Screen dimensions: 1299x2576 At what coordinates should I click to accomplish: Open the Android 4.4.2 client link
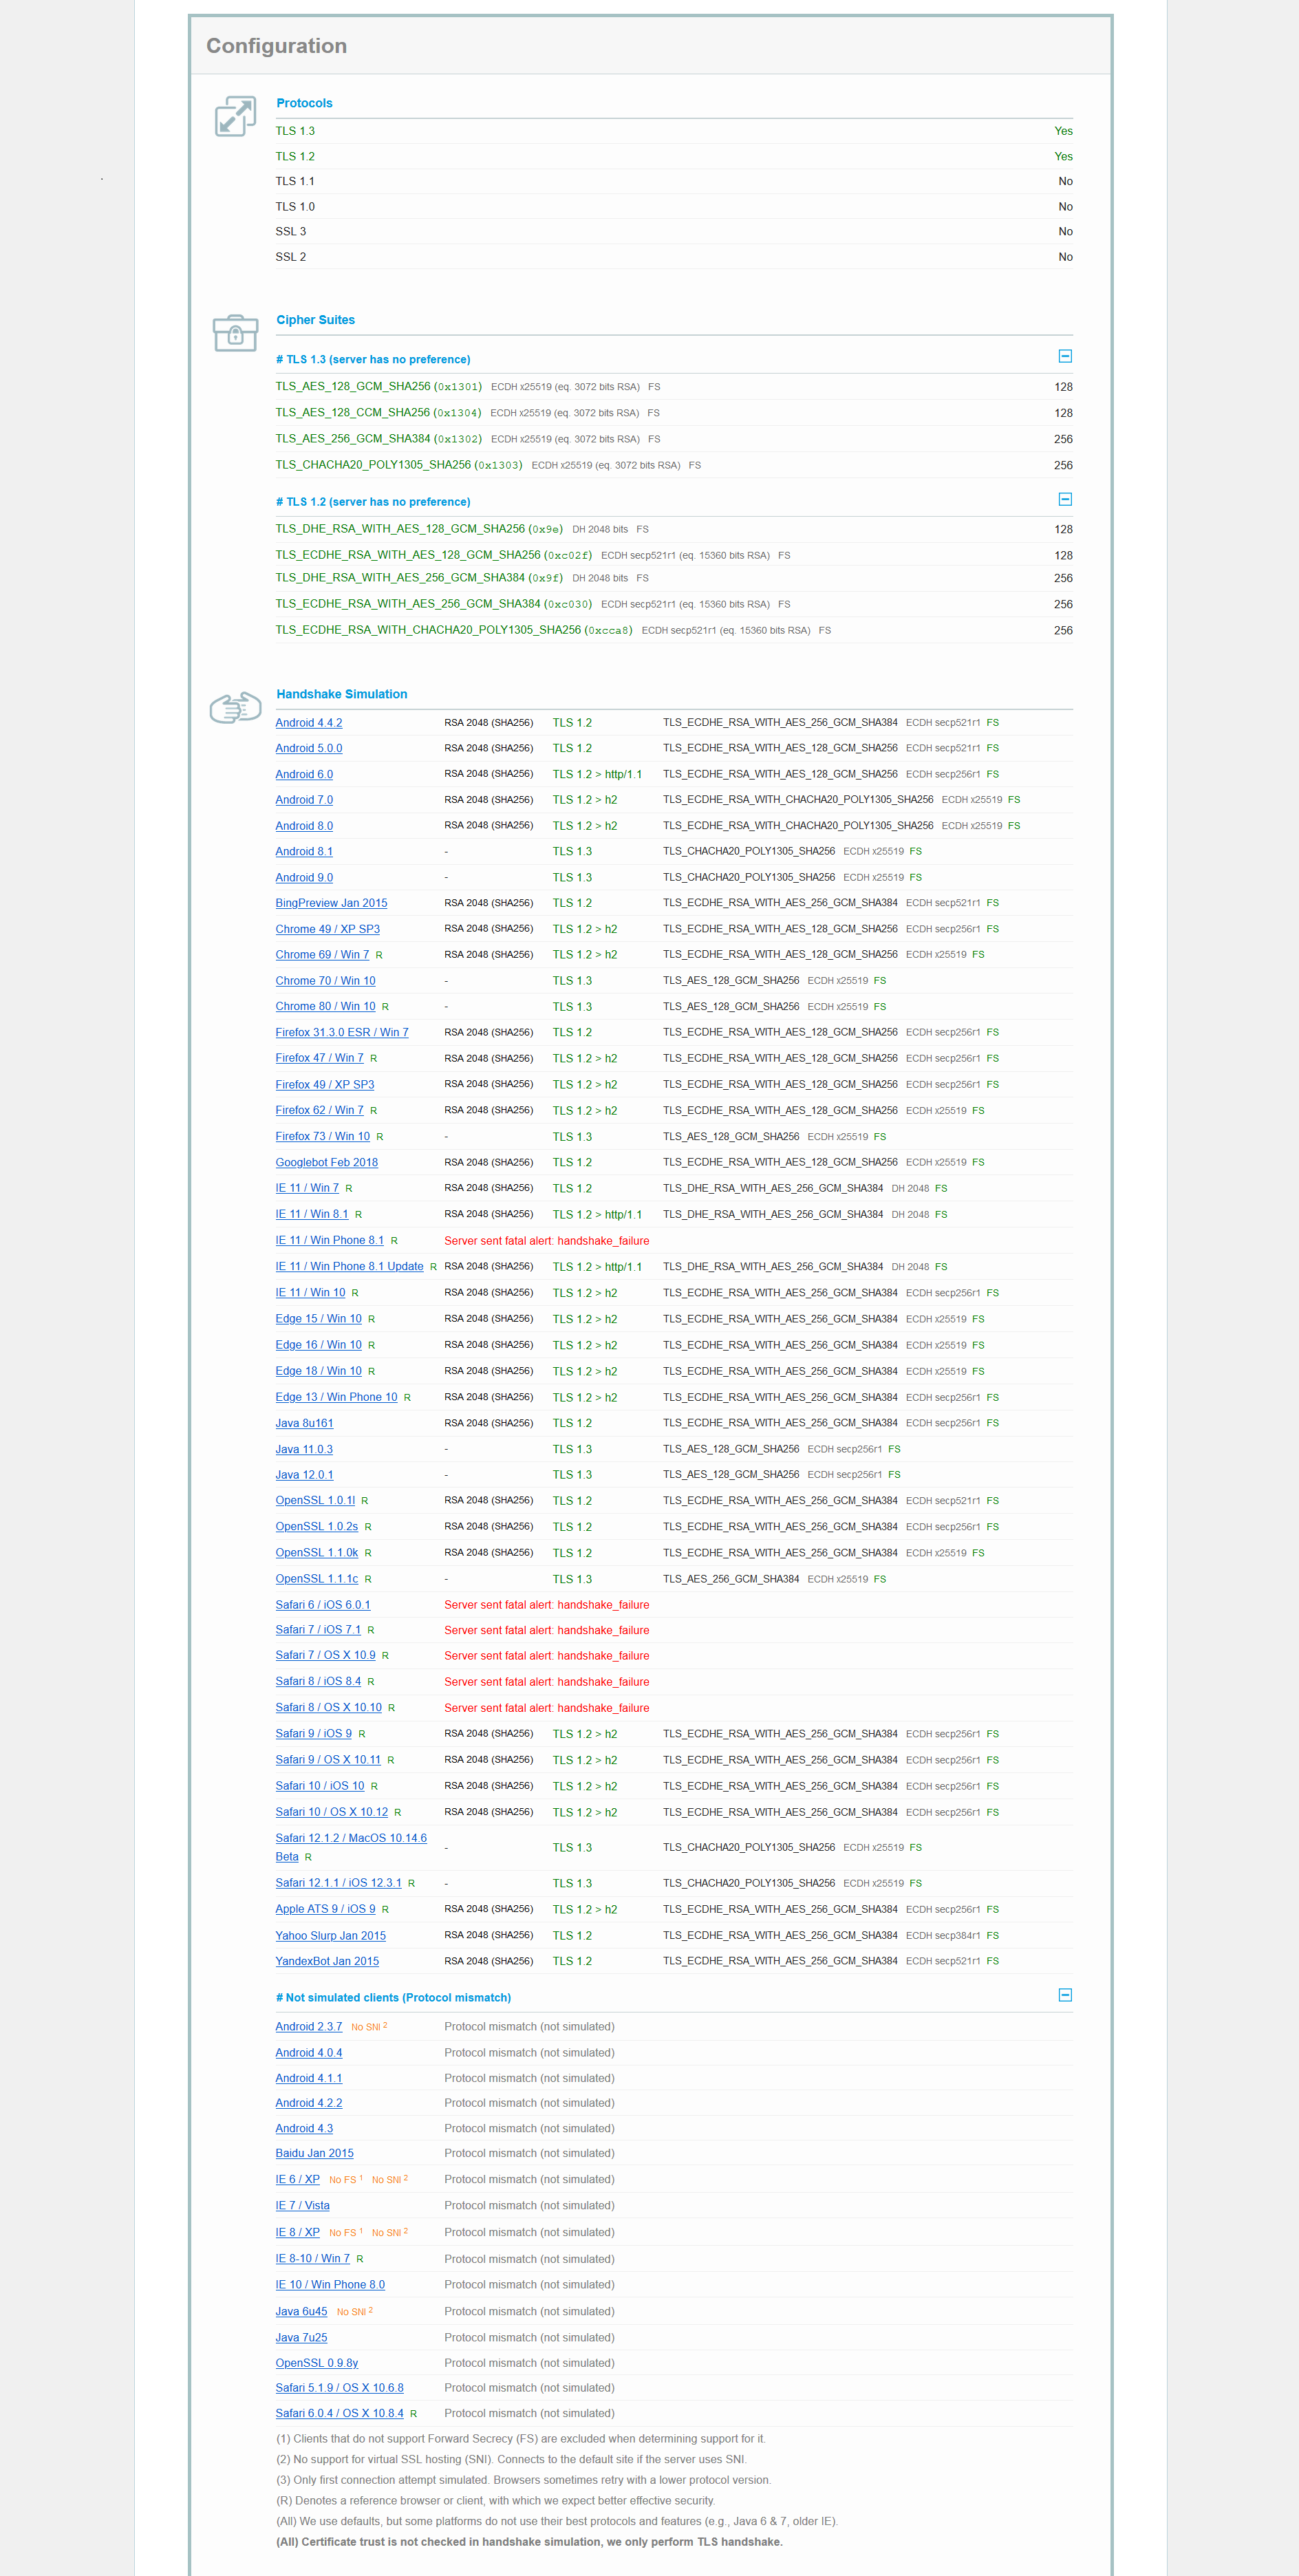[x=308, y=723]
